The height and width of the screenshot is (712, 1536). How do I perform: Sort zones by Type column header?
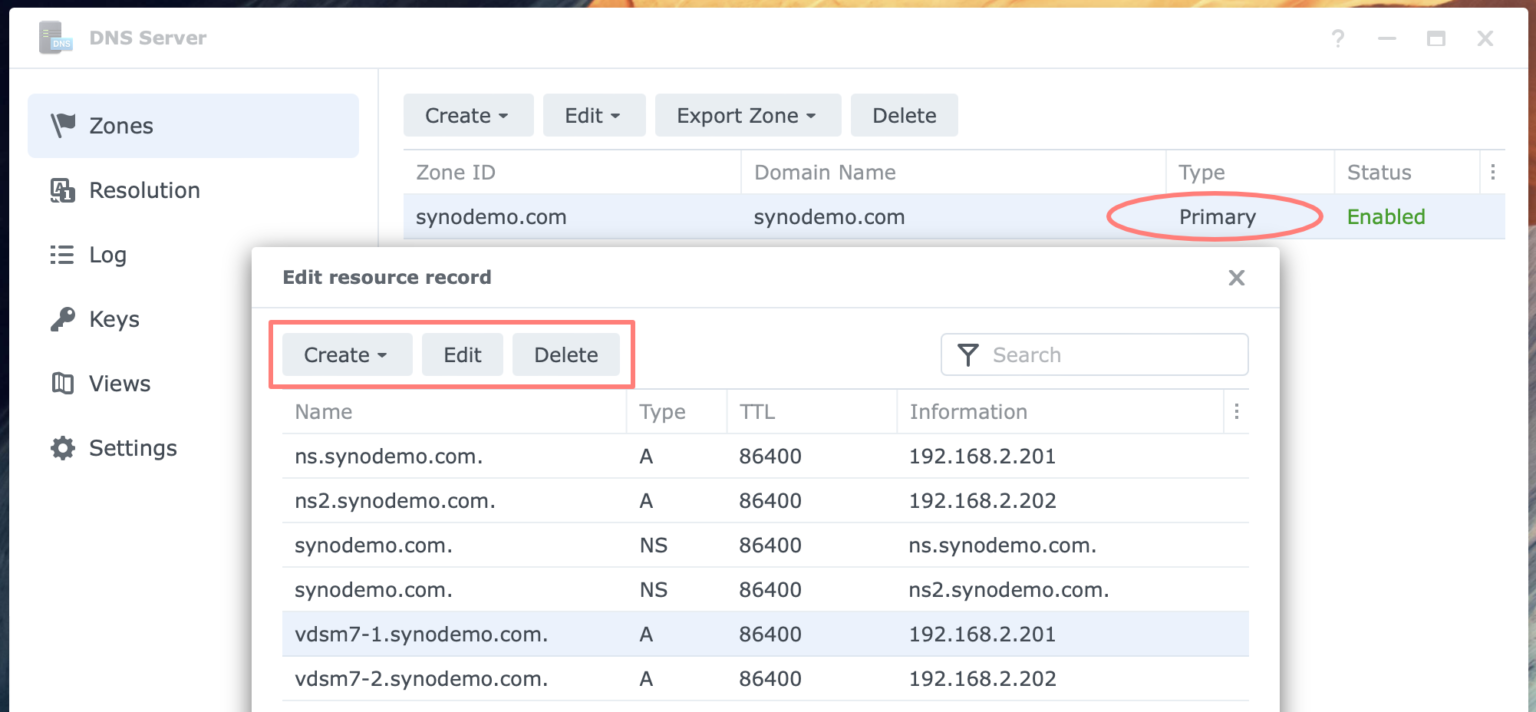[x=1250, y=172]
